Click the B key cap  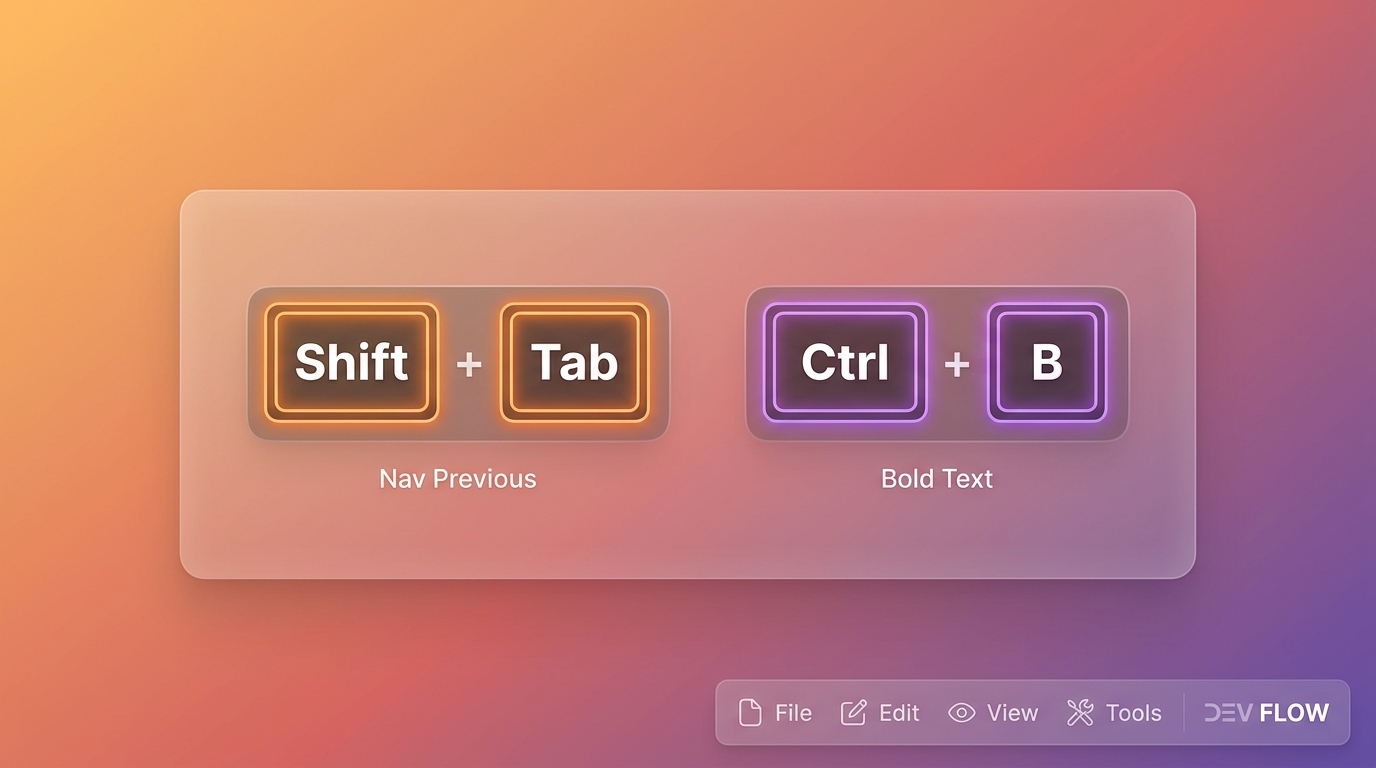(1047, 363)
